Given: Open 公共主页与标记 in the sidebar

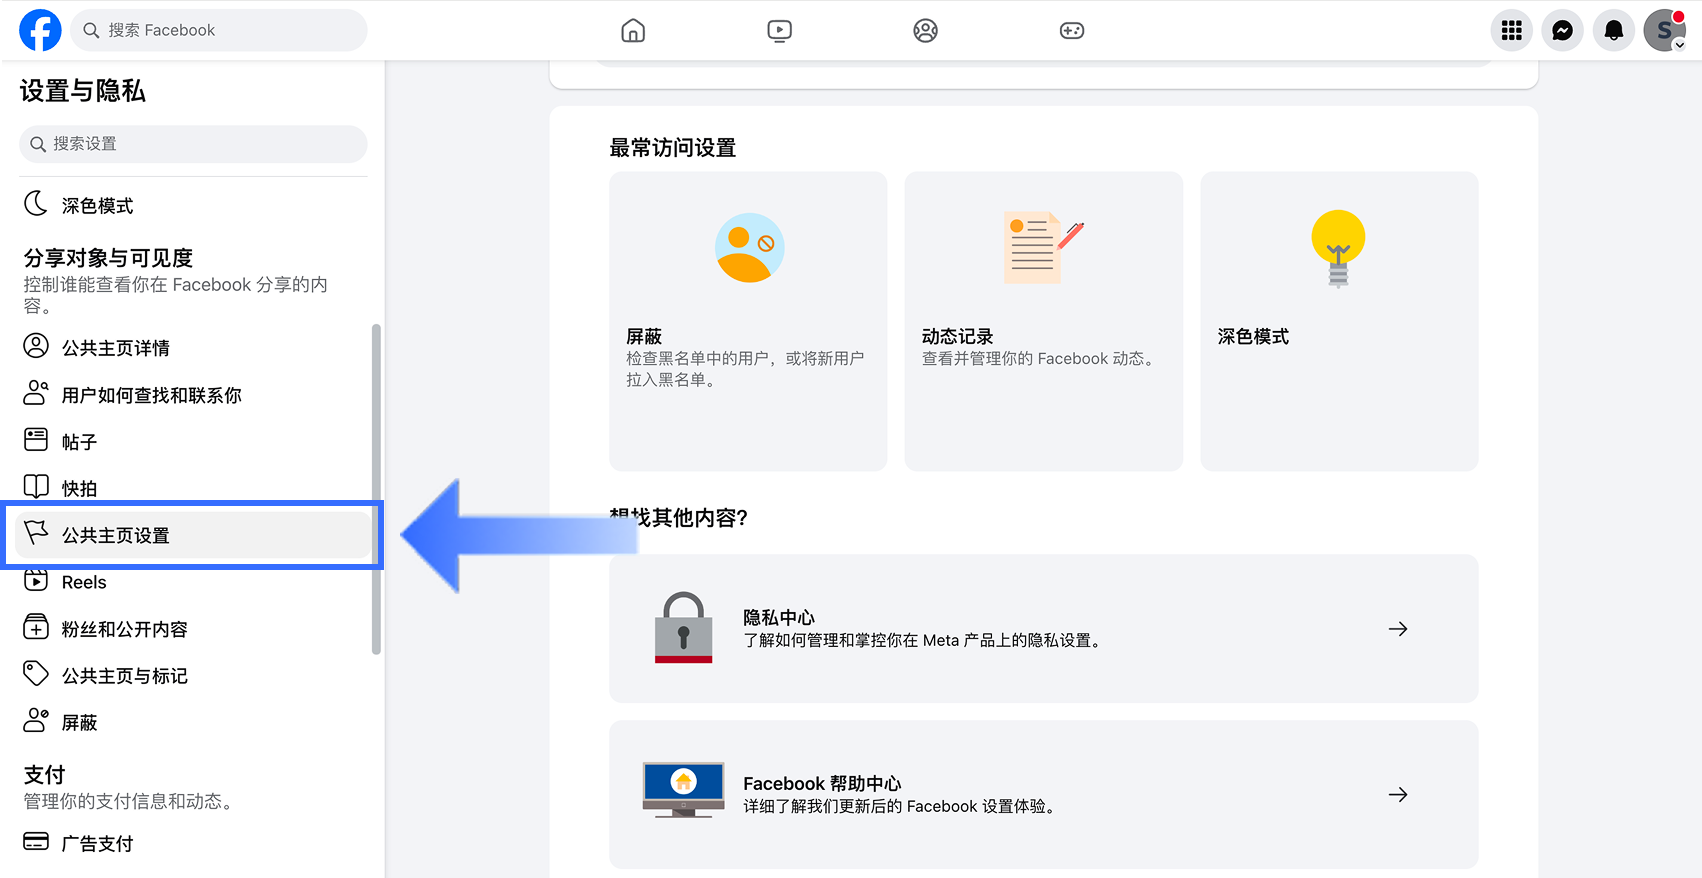Looking at the screenshot, I should [x=193, y=676].
